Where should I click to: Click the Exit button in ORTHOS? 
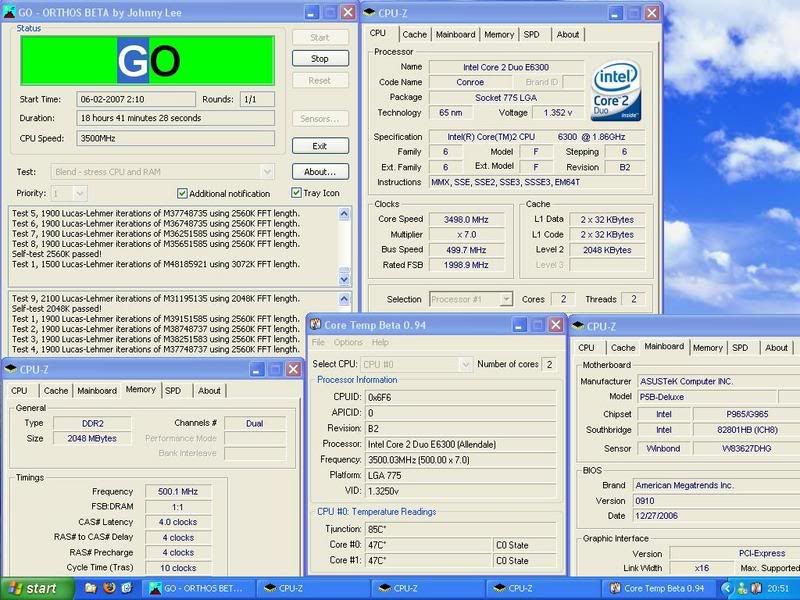[x=320, y=146]
